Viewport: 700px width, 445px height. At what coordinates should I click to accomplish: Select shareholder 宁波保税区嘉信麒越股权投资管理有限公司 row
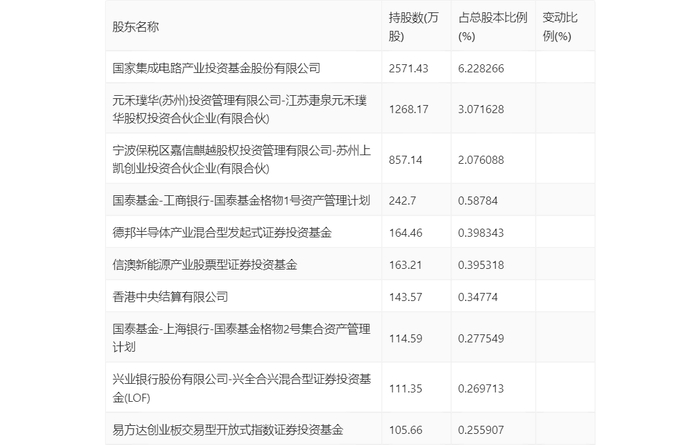tap(242, 159)
